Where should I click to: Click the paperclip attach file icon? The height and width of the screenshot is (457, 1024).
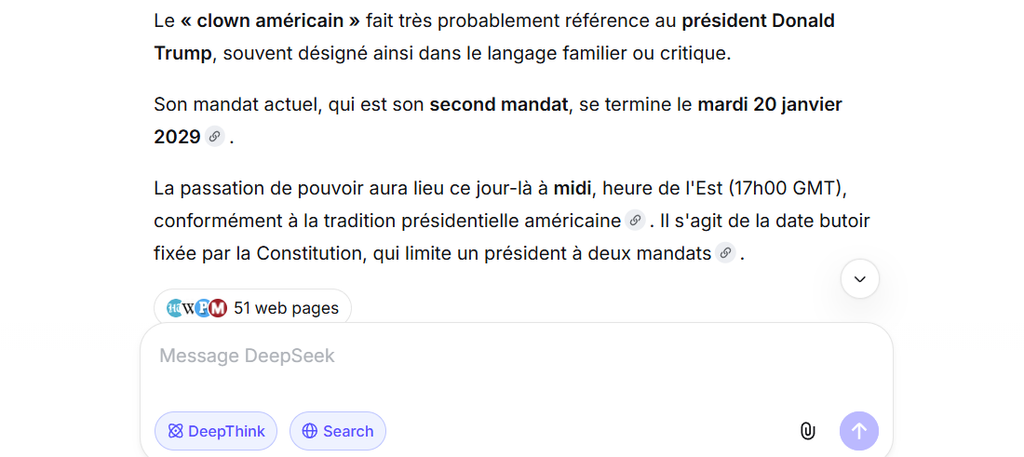coord(807,431)
